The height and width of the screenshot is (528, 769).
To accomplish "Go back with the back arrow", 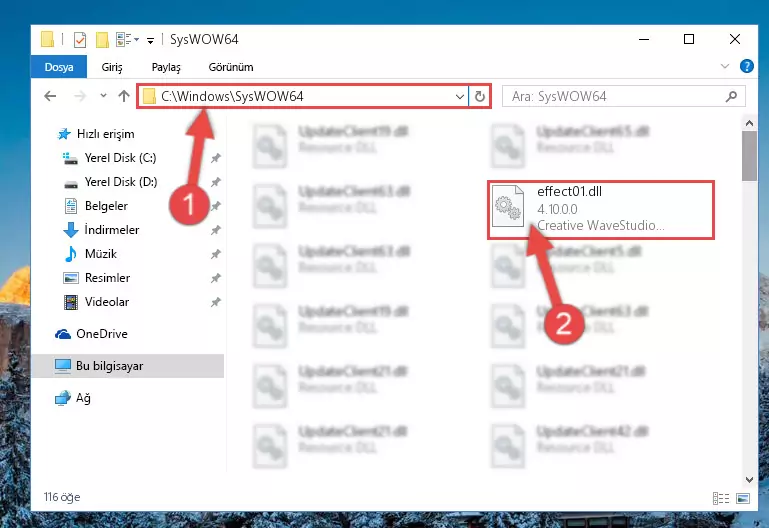I will pyautogui.click(x=50, y=96).
